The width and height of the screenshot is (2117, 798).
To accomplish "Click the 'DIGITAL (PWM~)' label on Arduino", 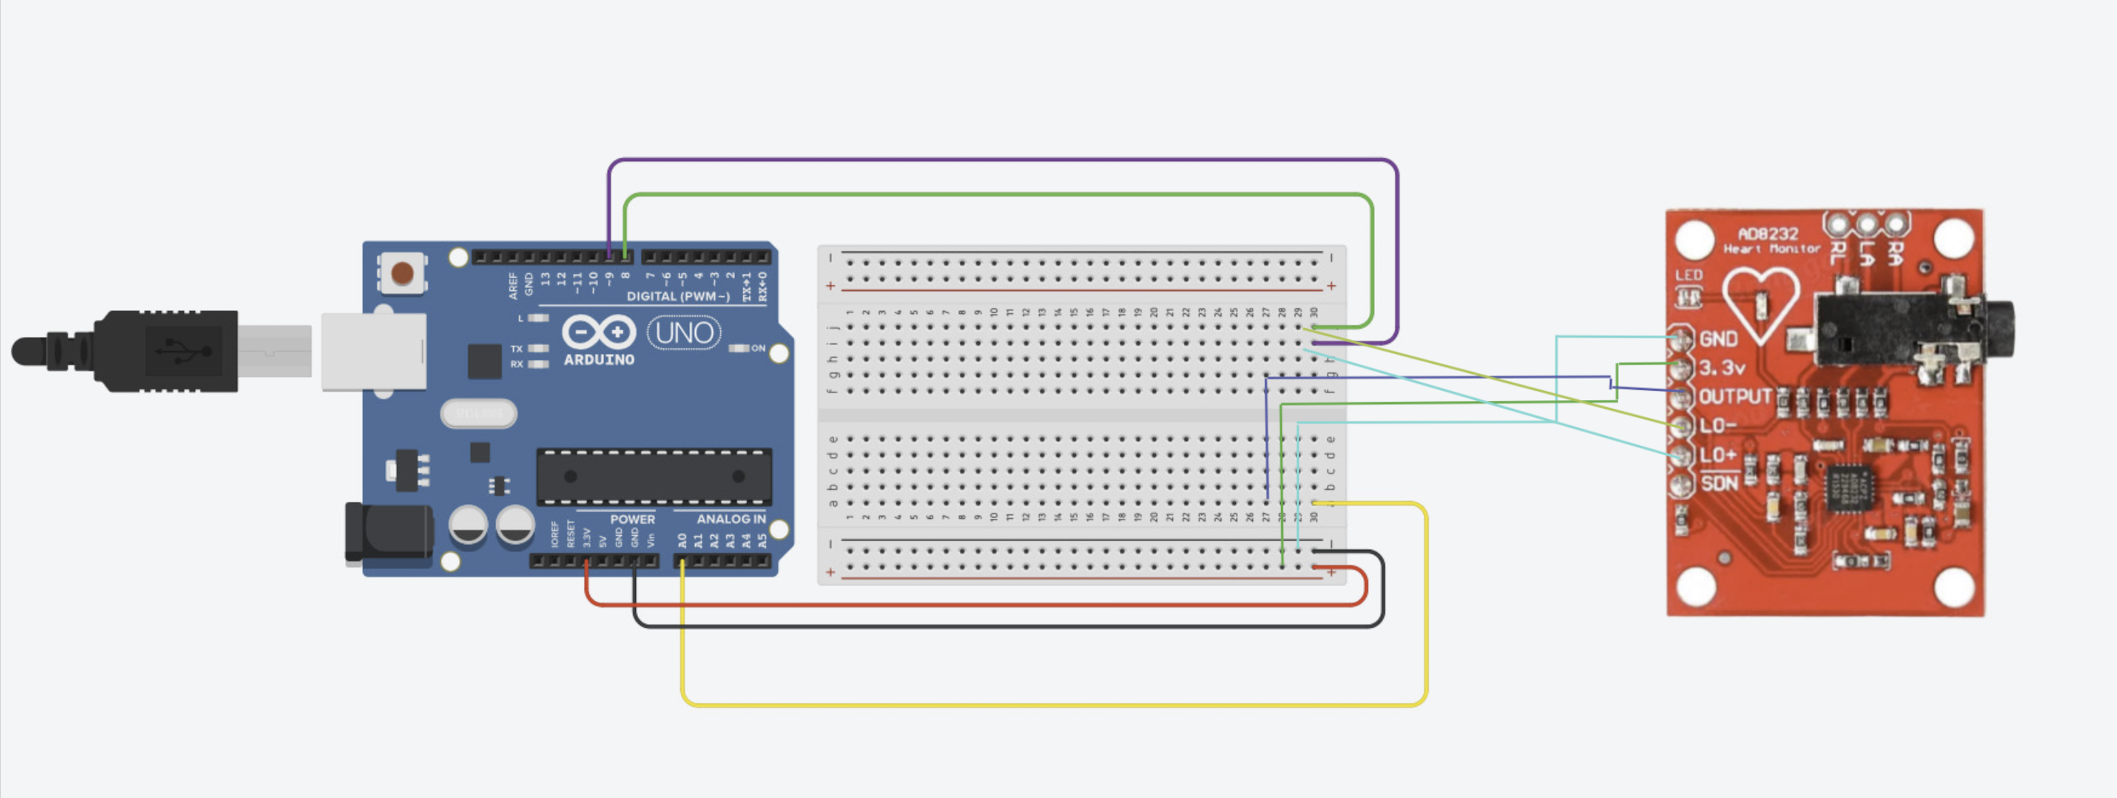I will click(678, 297).
